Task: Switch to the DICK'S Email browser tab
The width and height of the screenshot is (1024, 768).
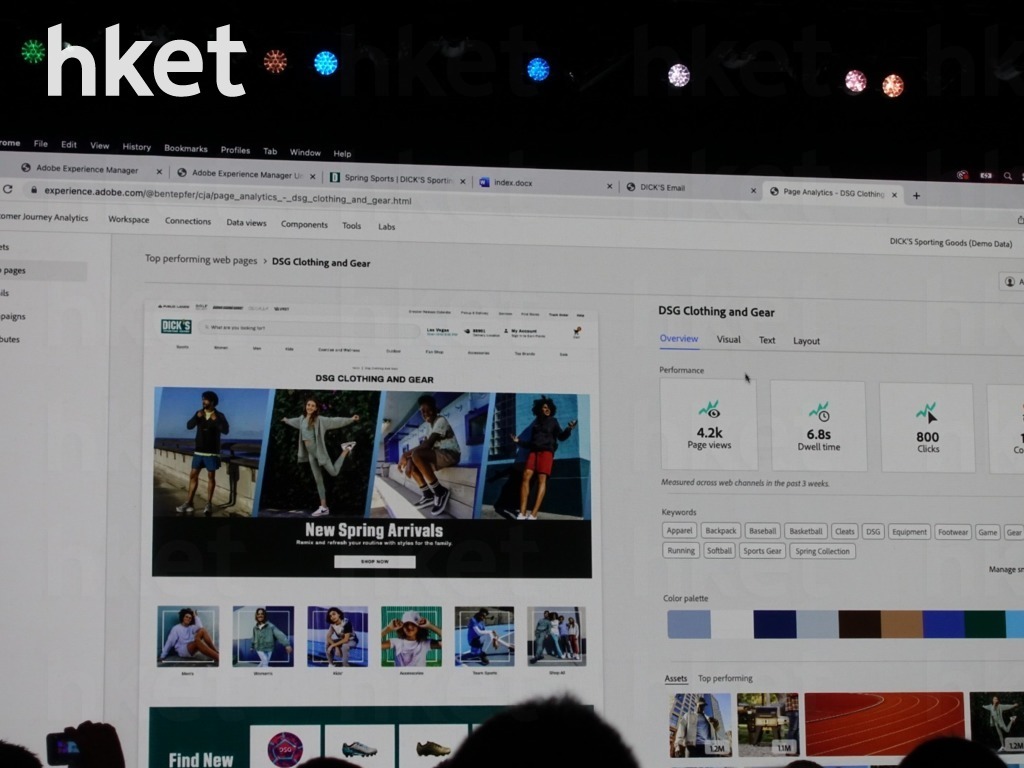Action: tap(662, 187)
